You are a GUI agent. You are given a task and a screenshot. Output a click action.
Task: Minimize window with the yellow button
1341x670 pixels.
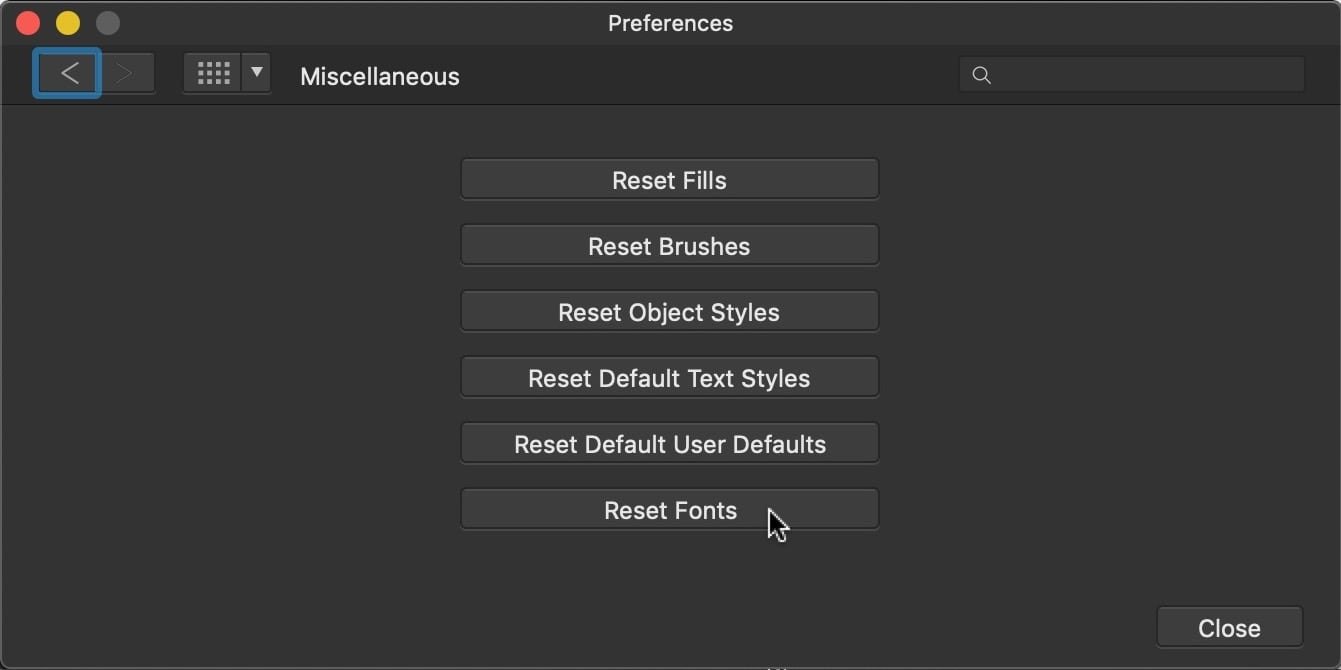tap(68, 22)
